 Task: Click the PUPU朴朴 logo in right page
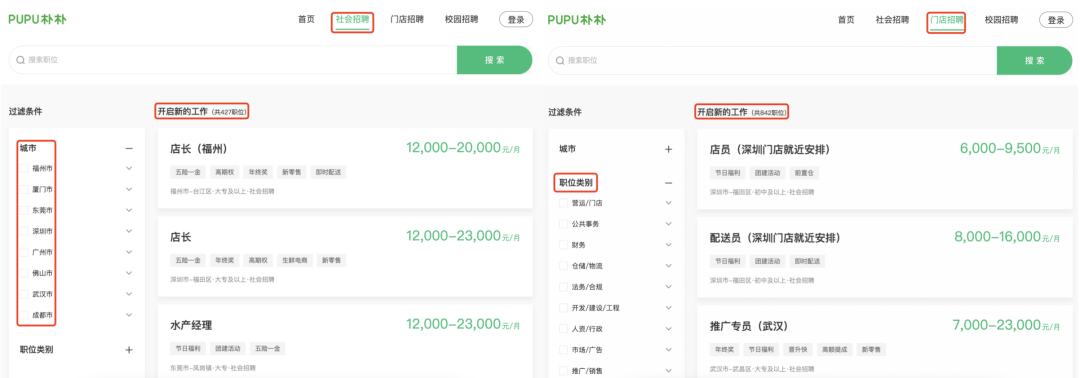577,19
